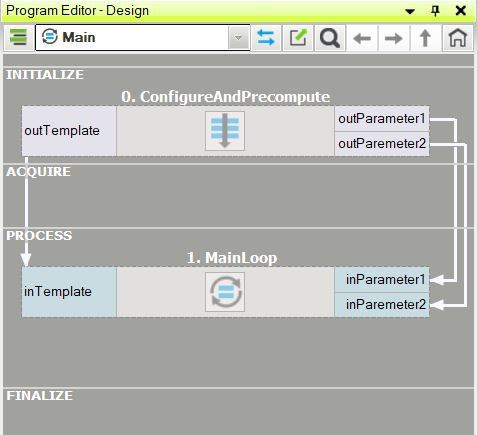
Task: Select the ConfigureAndPrecompute step icon
Action: [225, 131]
